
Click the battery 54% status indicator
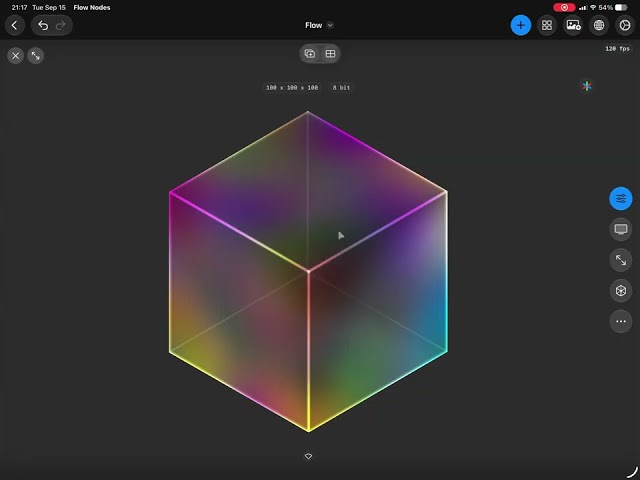613,7
